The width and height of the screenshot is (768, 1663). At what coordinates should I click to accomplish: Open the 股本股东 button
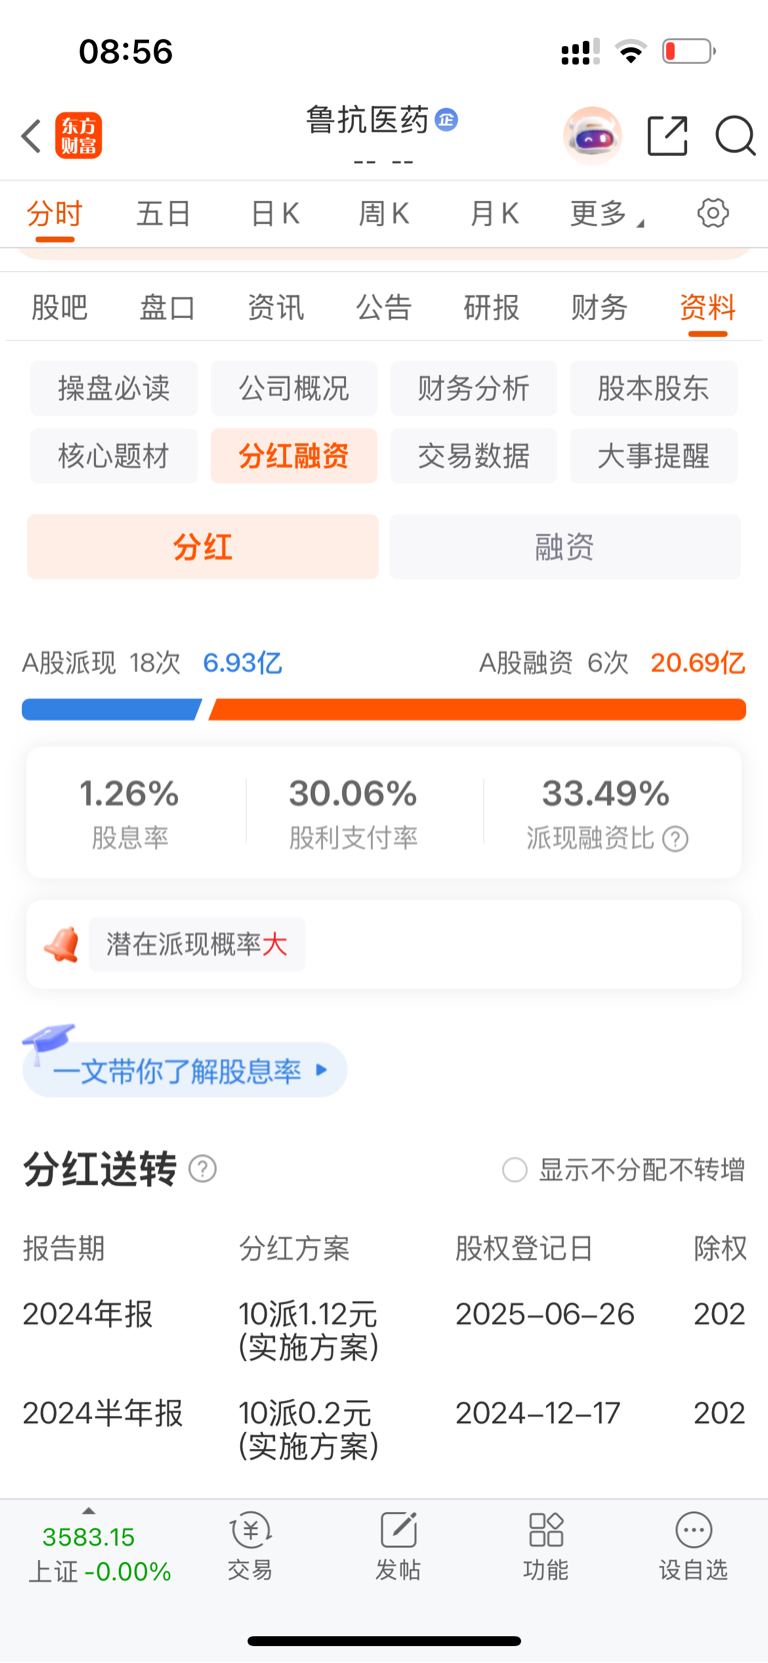click(654, 388)
